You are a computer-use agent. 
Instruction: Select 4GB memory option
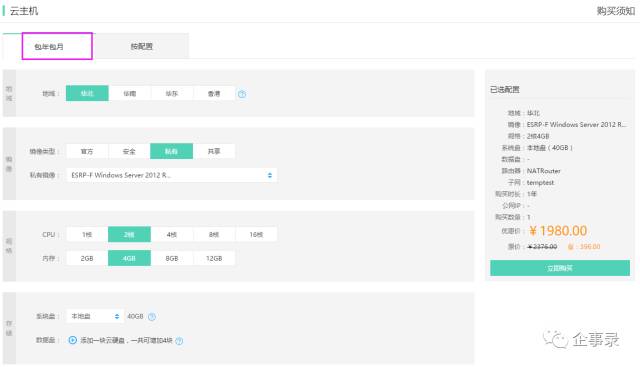click(x=129, y=258)
